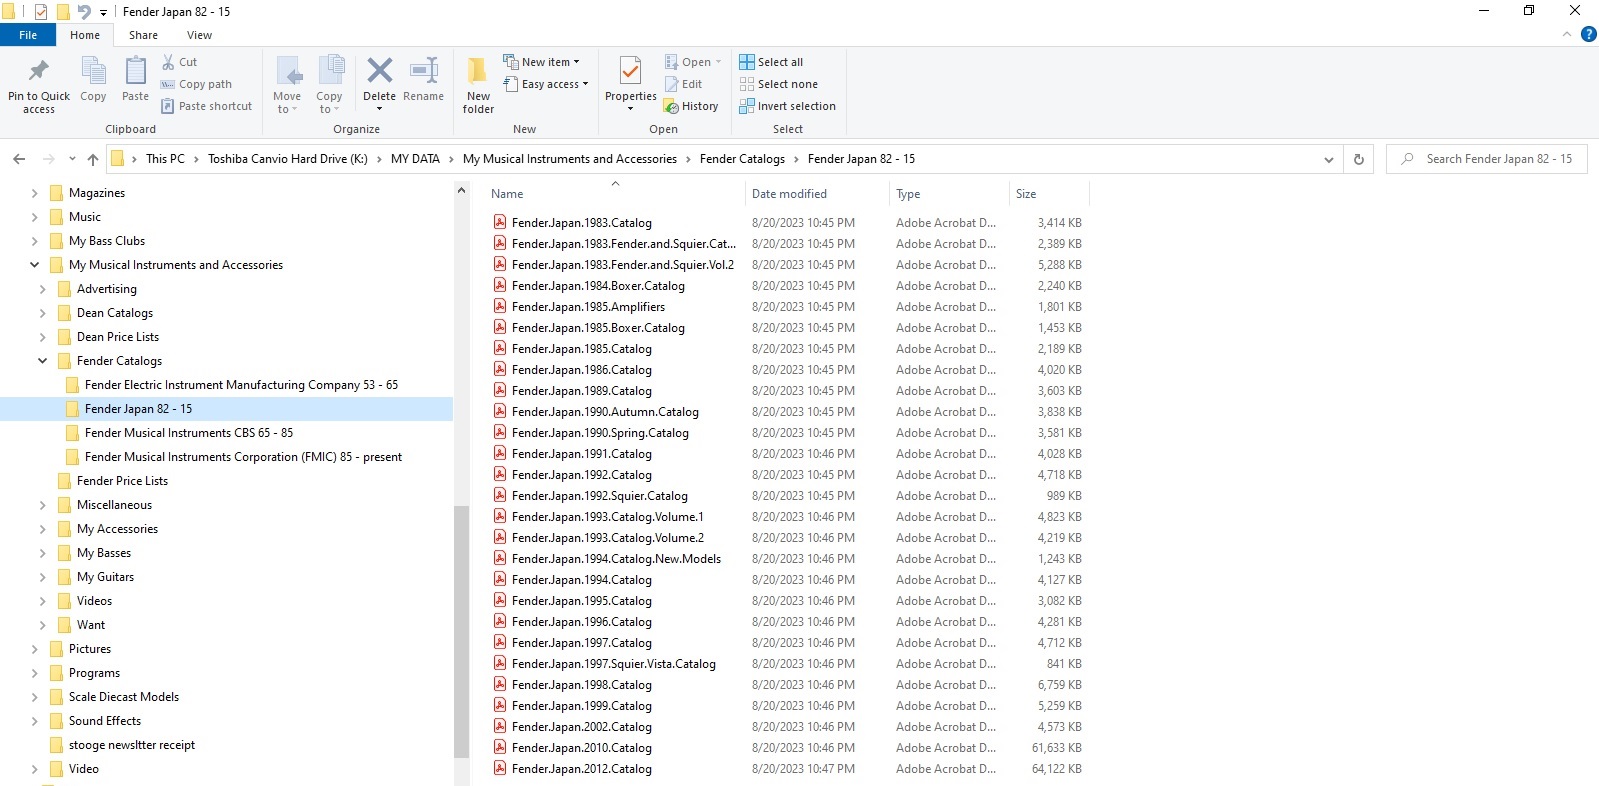Select file Fender.Japan.2010.Catalog
The height and width of the screenshot is (786, 1599).
click(581, 748)
